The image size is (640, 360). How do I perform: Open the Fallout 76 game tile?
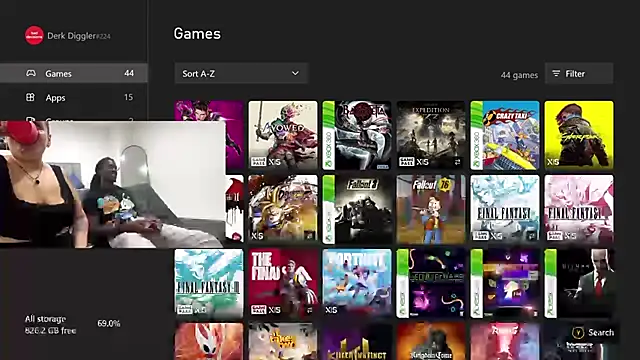click(431, 209)
